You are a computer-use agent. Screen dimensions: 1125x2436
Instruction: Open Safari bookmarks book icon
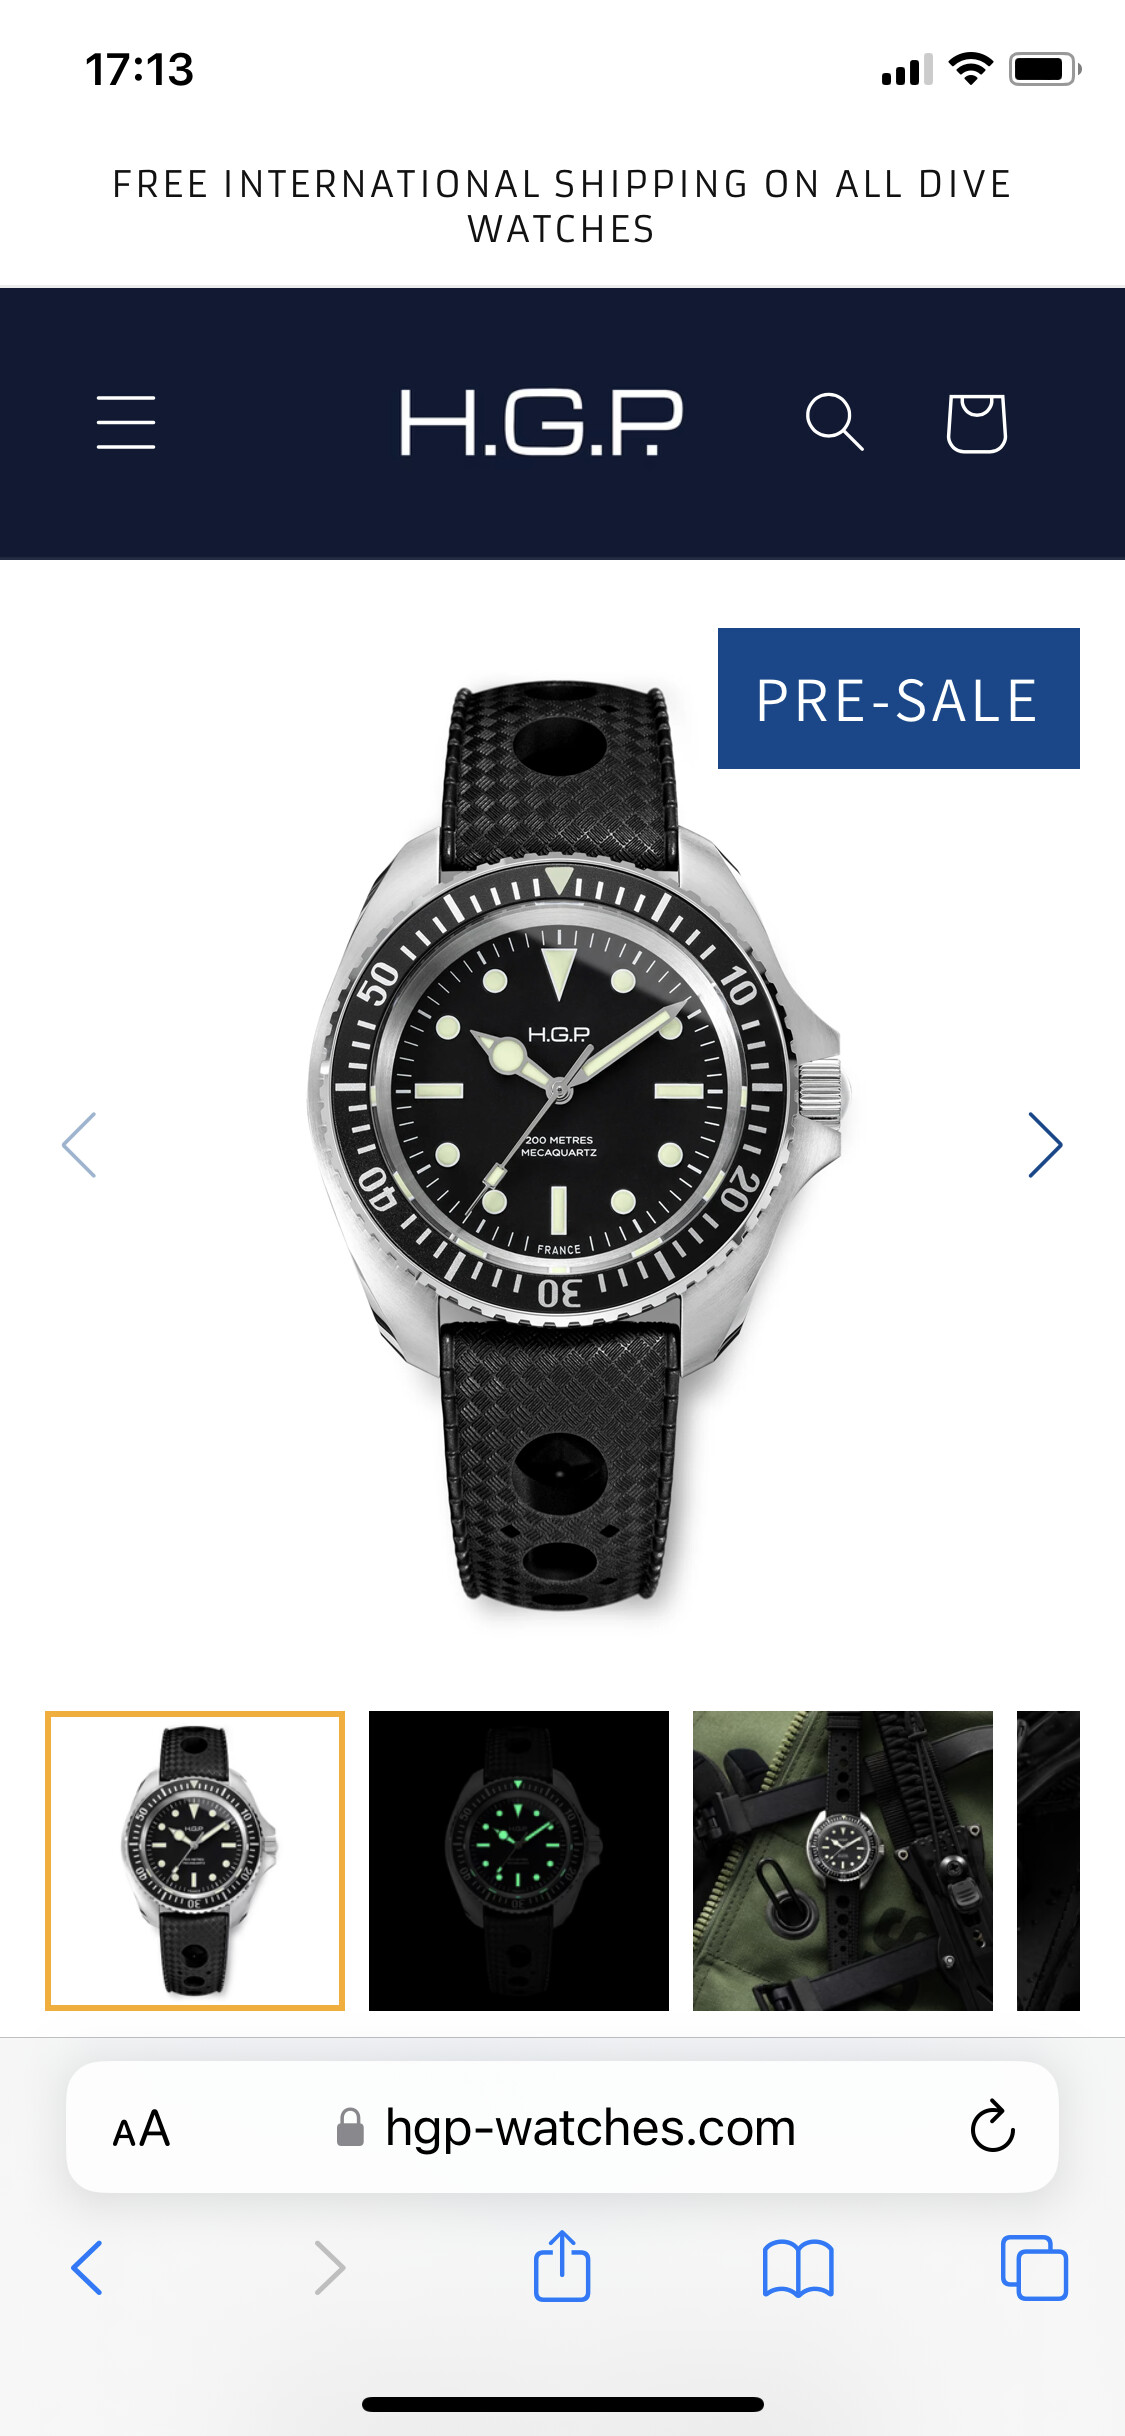798,2268
